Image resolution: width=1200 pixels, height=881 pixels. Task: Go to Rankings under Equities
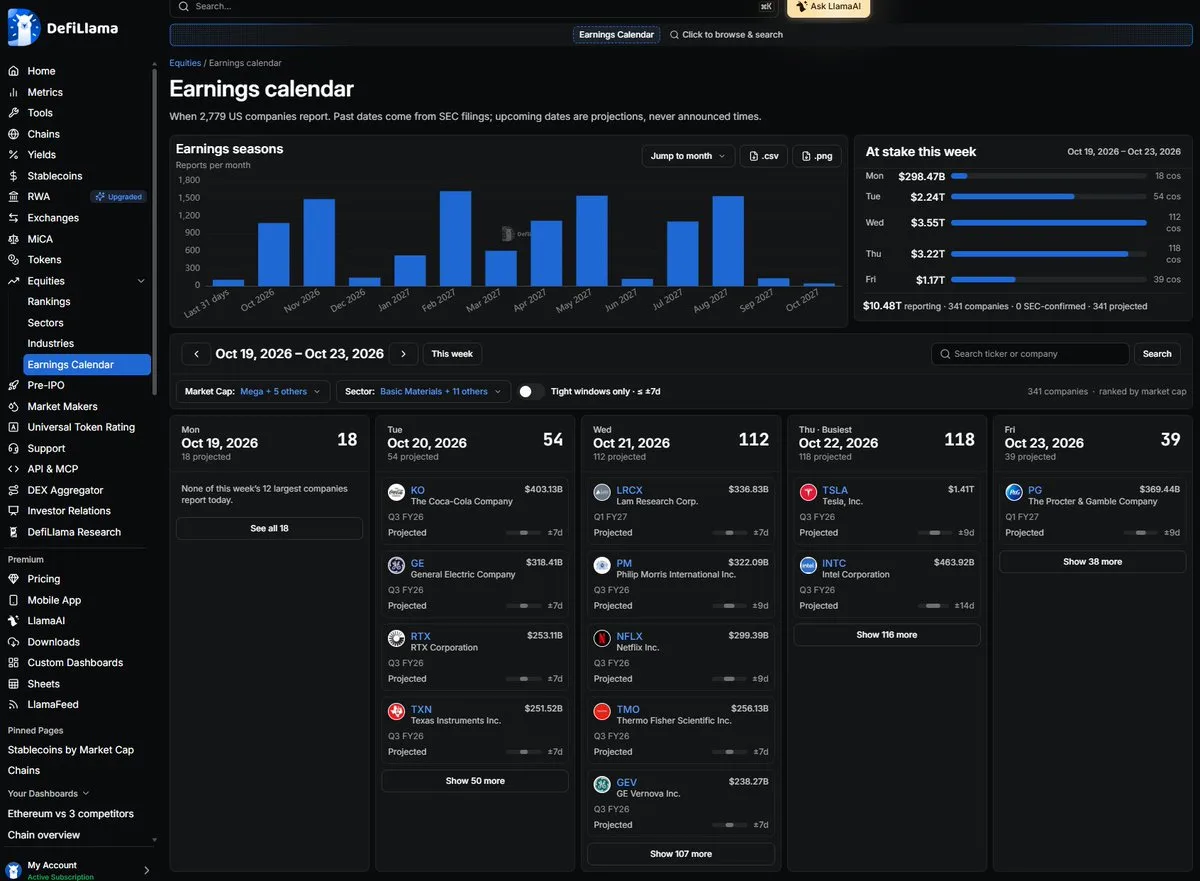click(49, 301)
